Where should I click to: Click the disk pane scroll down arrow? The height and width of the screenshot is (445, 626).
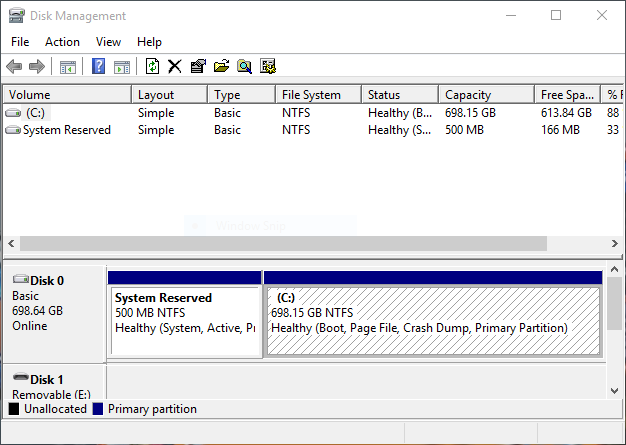(x=614, y=391)
